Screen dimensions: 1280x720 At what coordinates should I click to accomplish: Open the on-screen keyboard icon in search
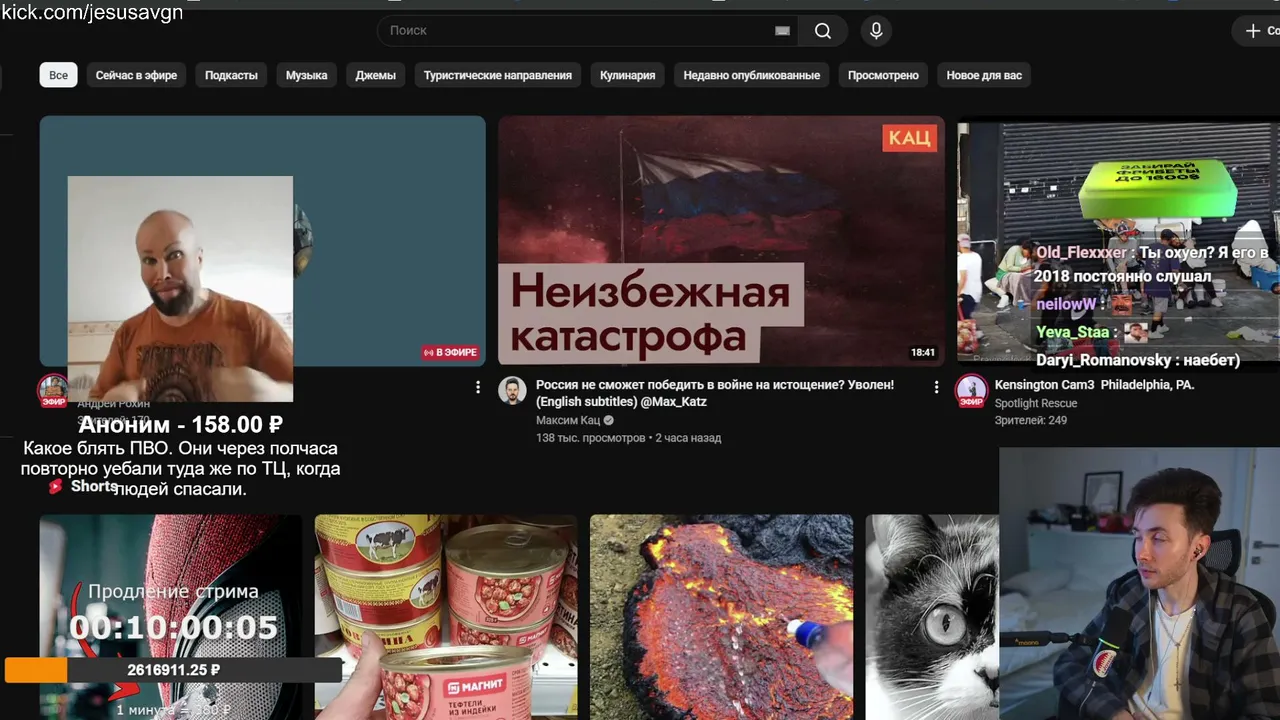click(x=782, y=31)
